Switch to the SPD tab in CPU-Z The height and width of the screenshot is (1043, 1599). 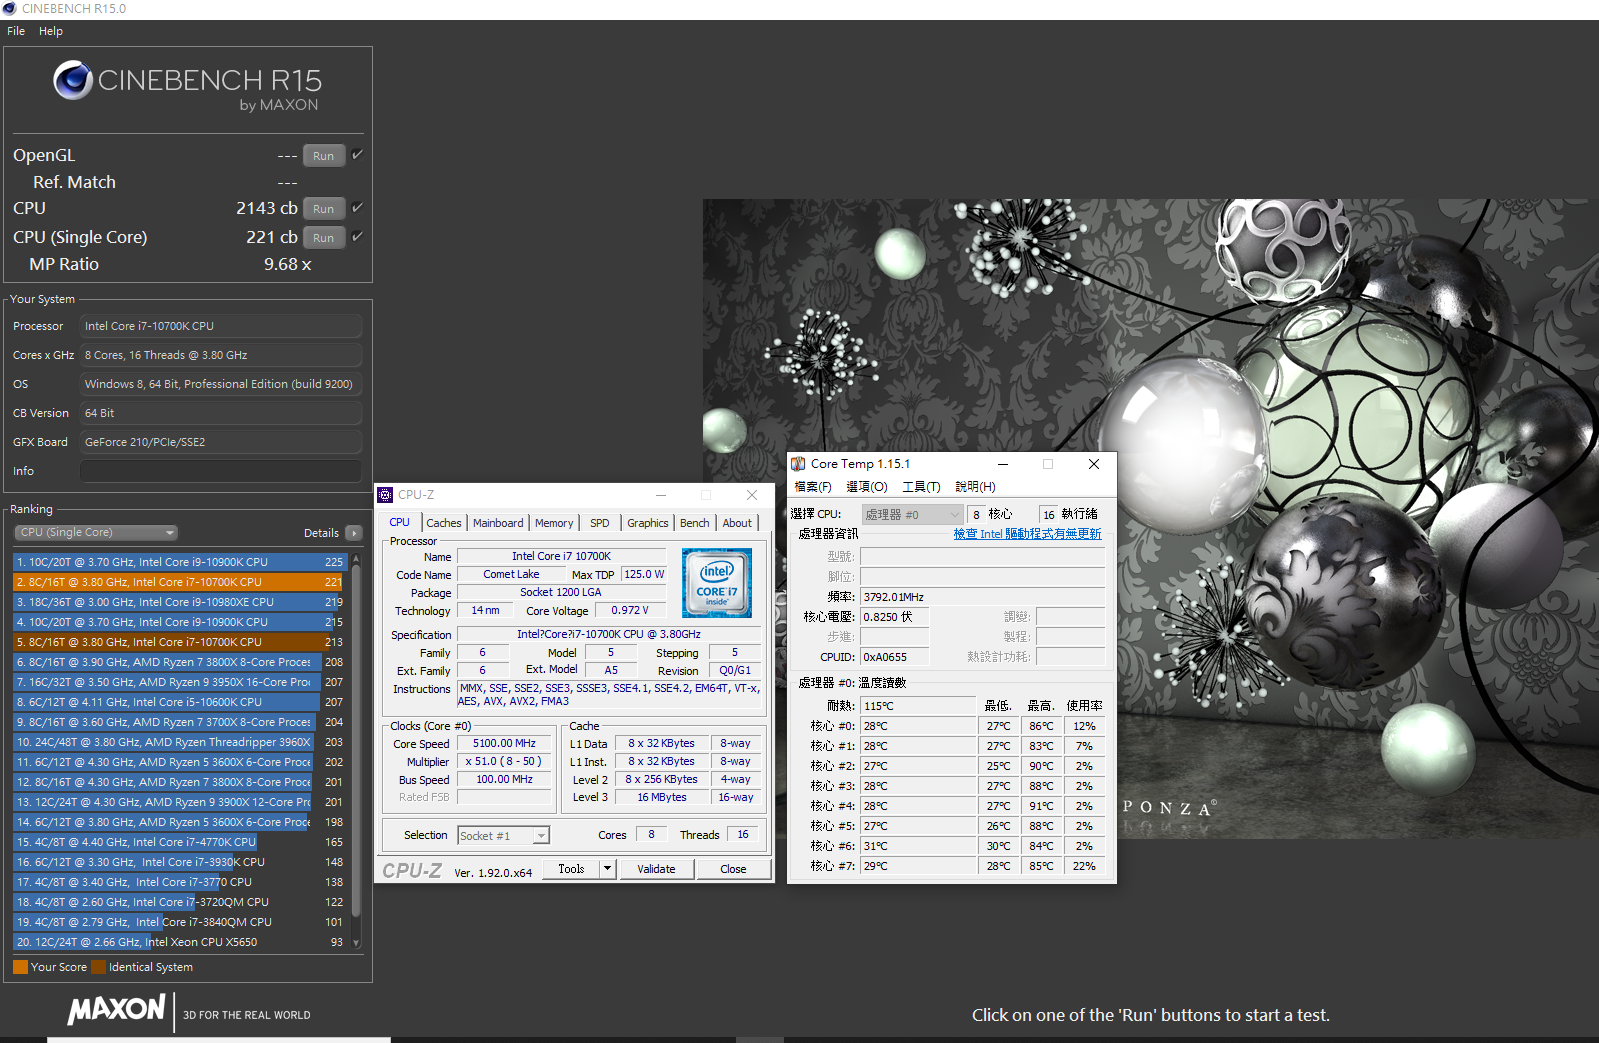click(x=600, y=523)
